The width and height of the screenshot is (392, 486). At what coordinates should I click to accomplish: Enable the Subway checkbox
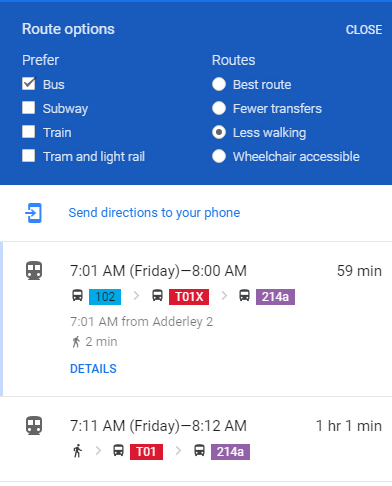pos(29,108)
